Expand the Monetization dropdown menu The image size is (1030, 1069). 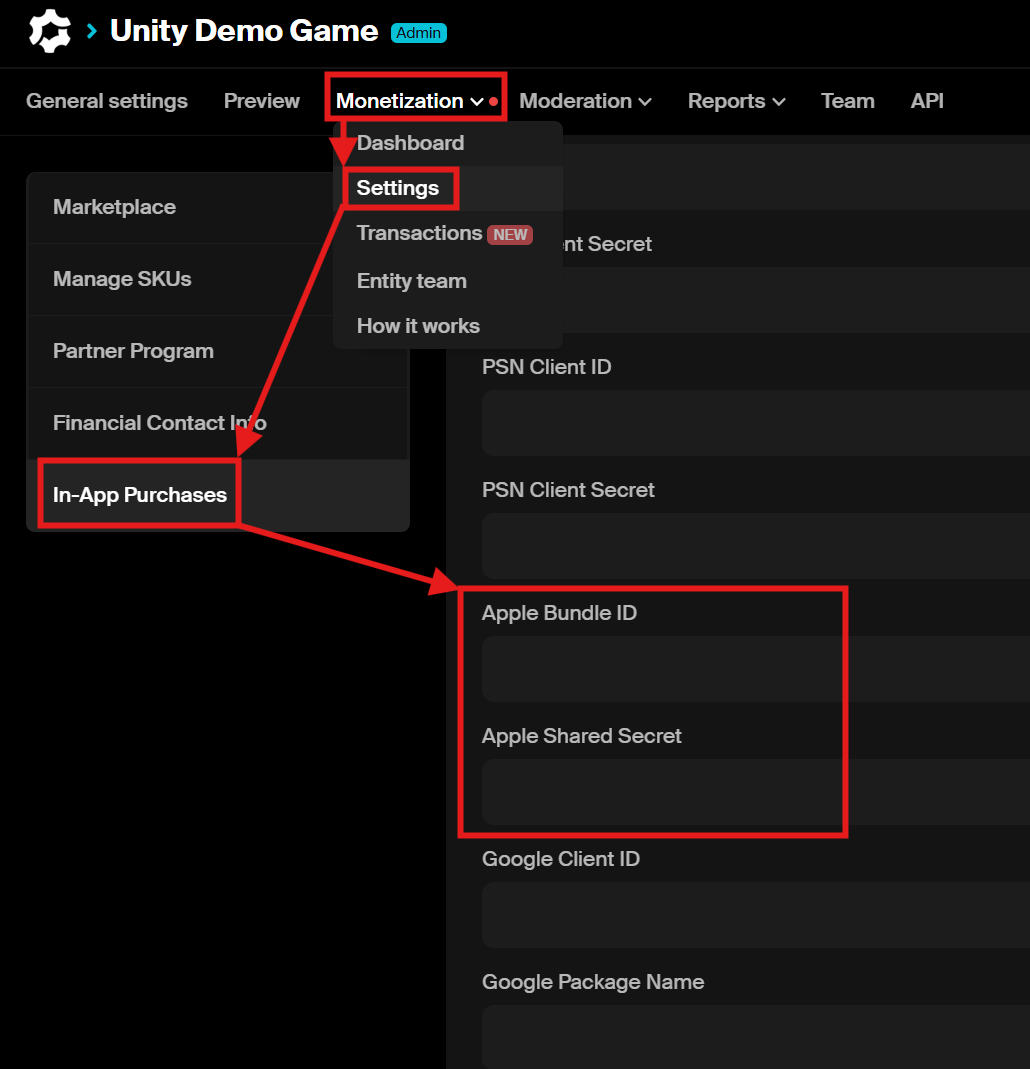click(x=410, y=101)
